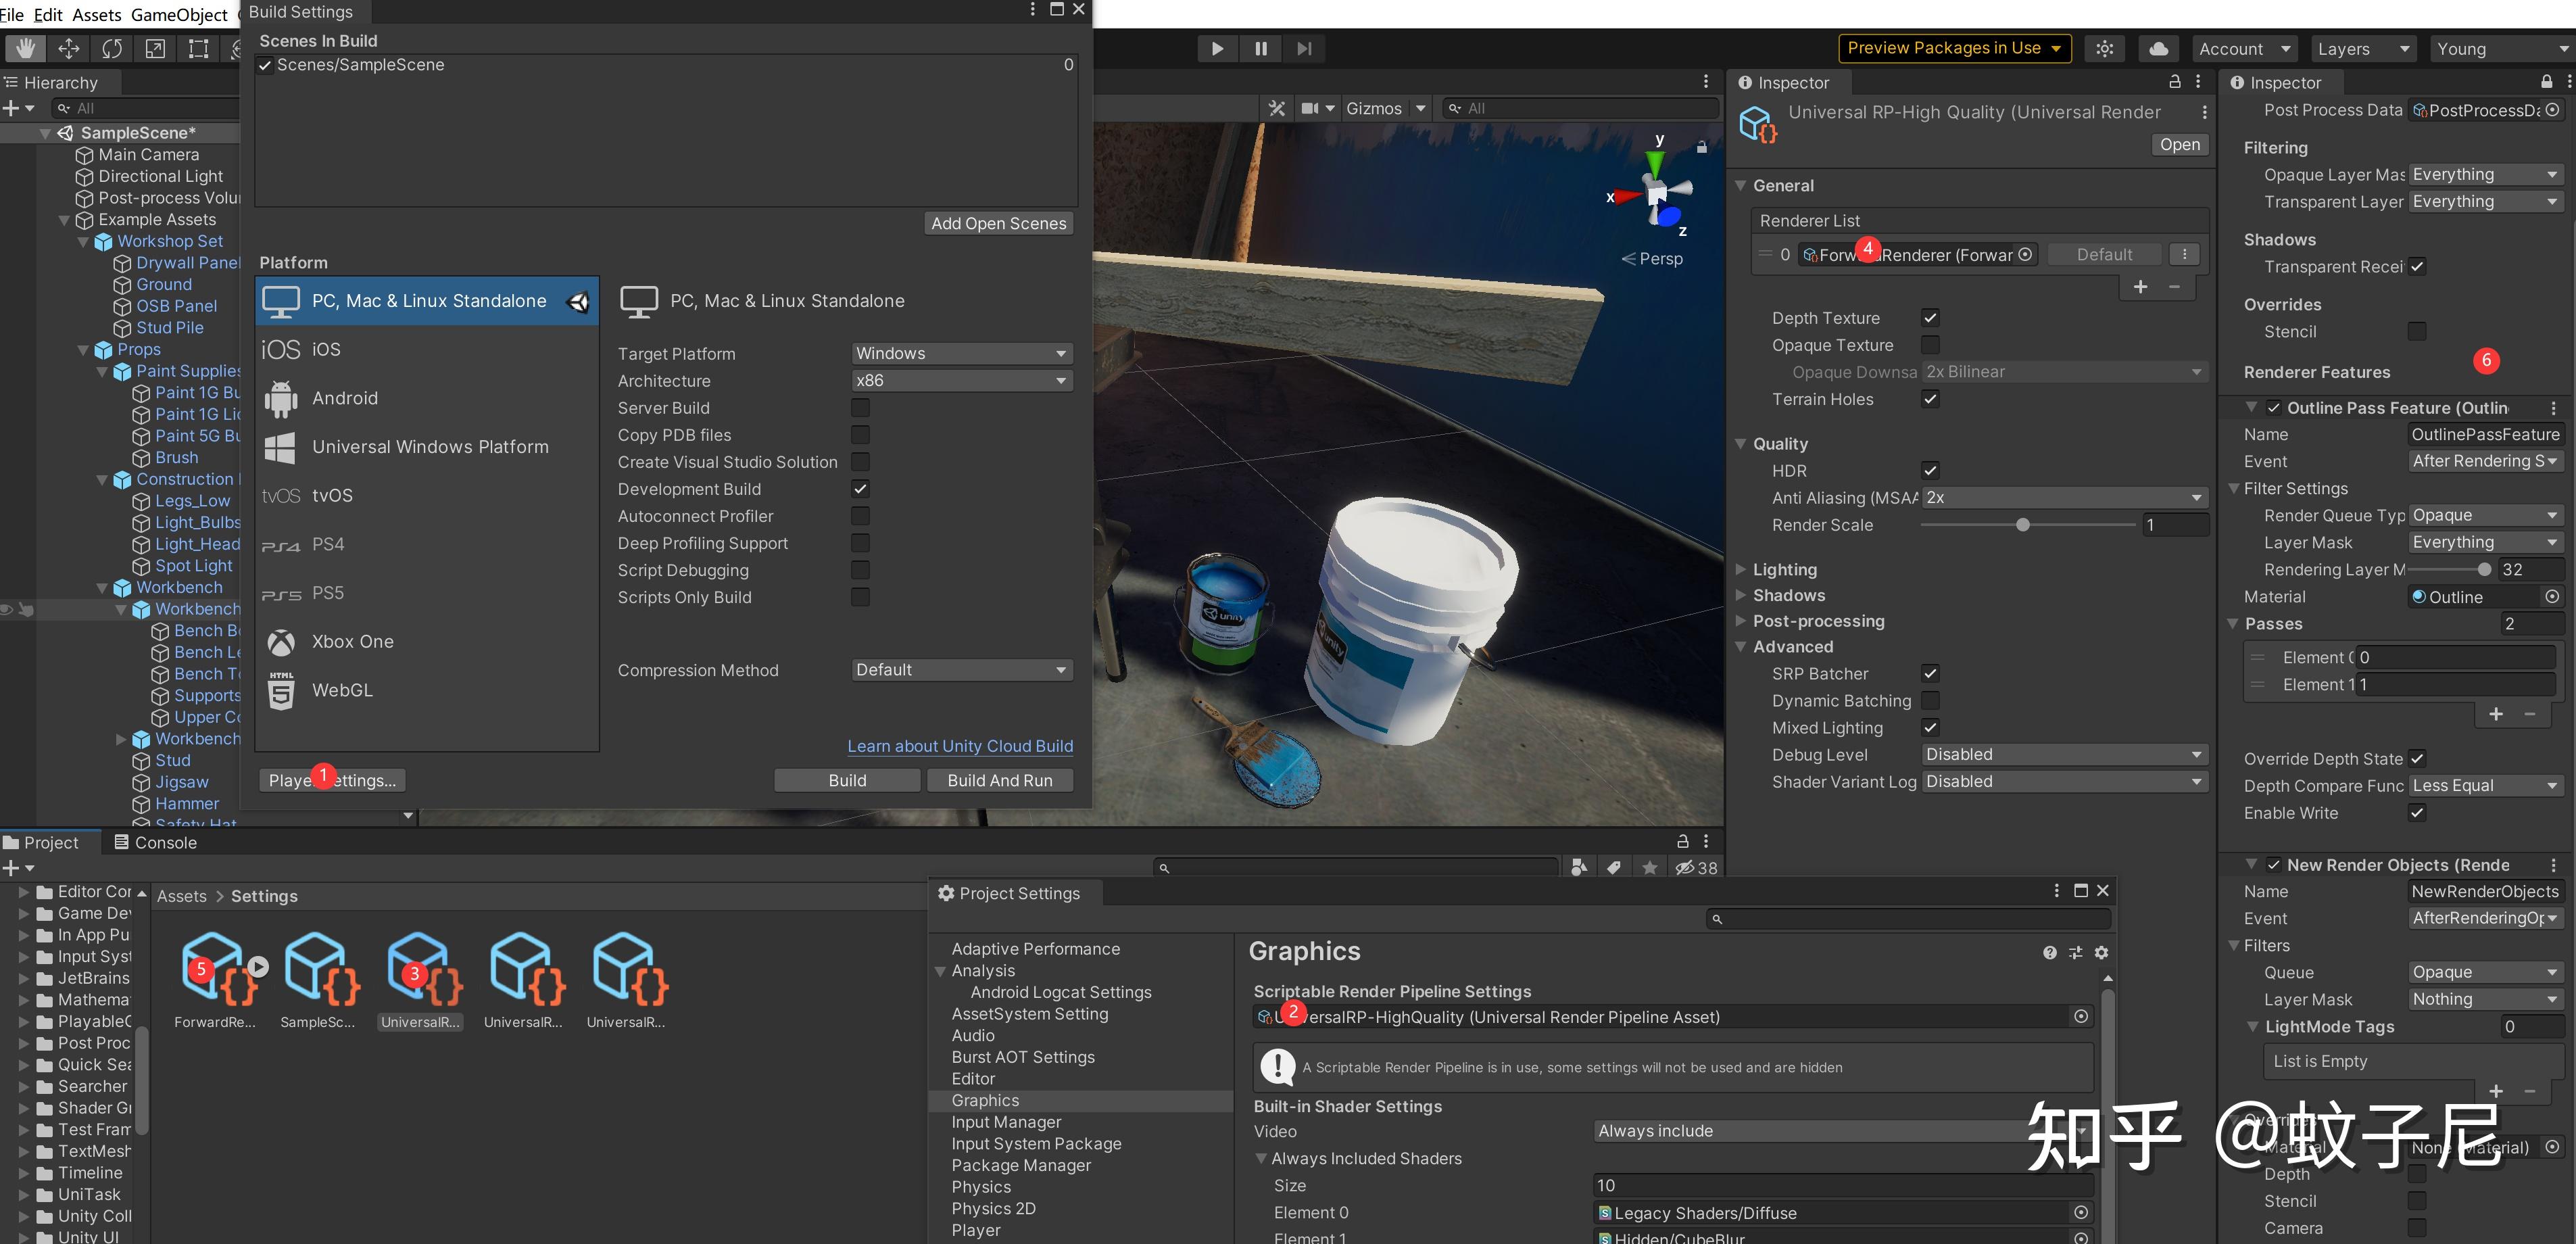Open the Assets menu
Screen dimensions: 2576x1244
pos(96,14)
